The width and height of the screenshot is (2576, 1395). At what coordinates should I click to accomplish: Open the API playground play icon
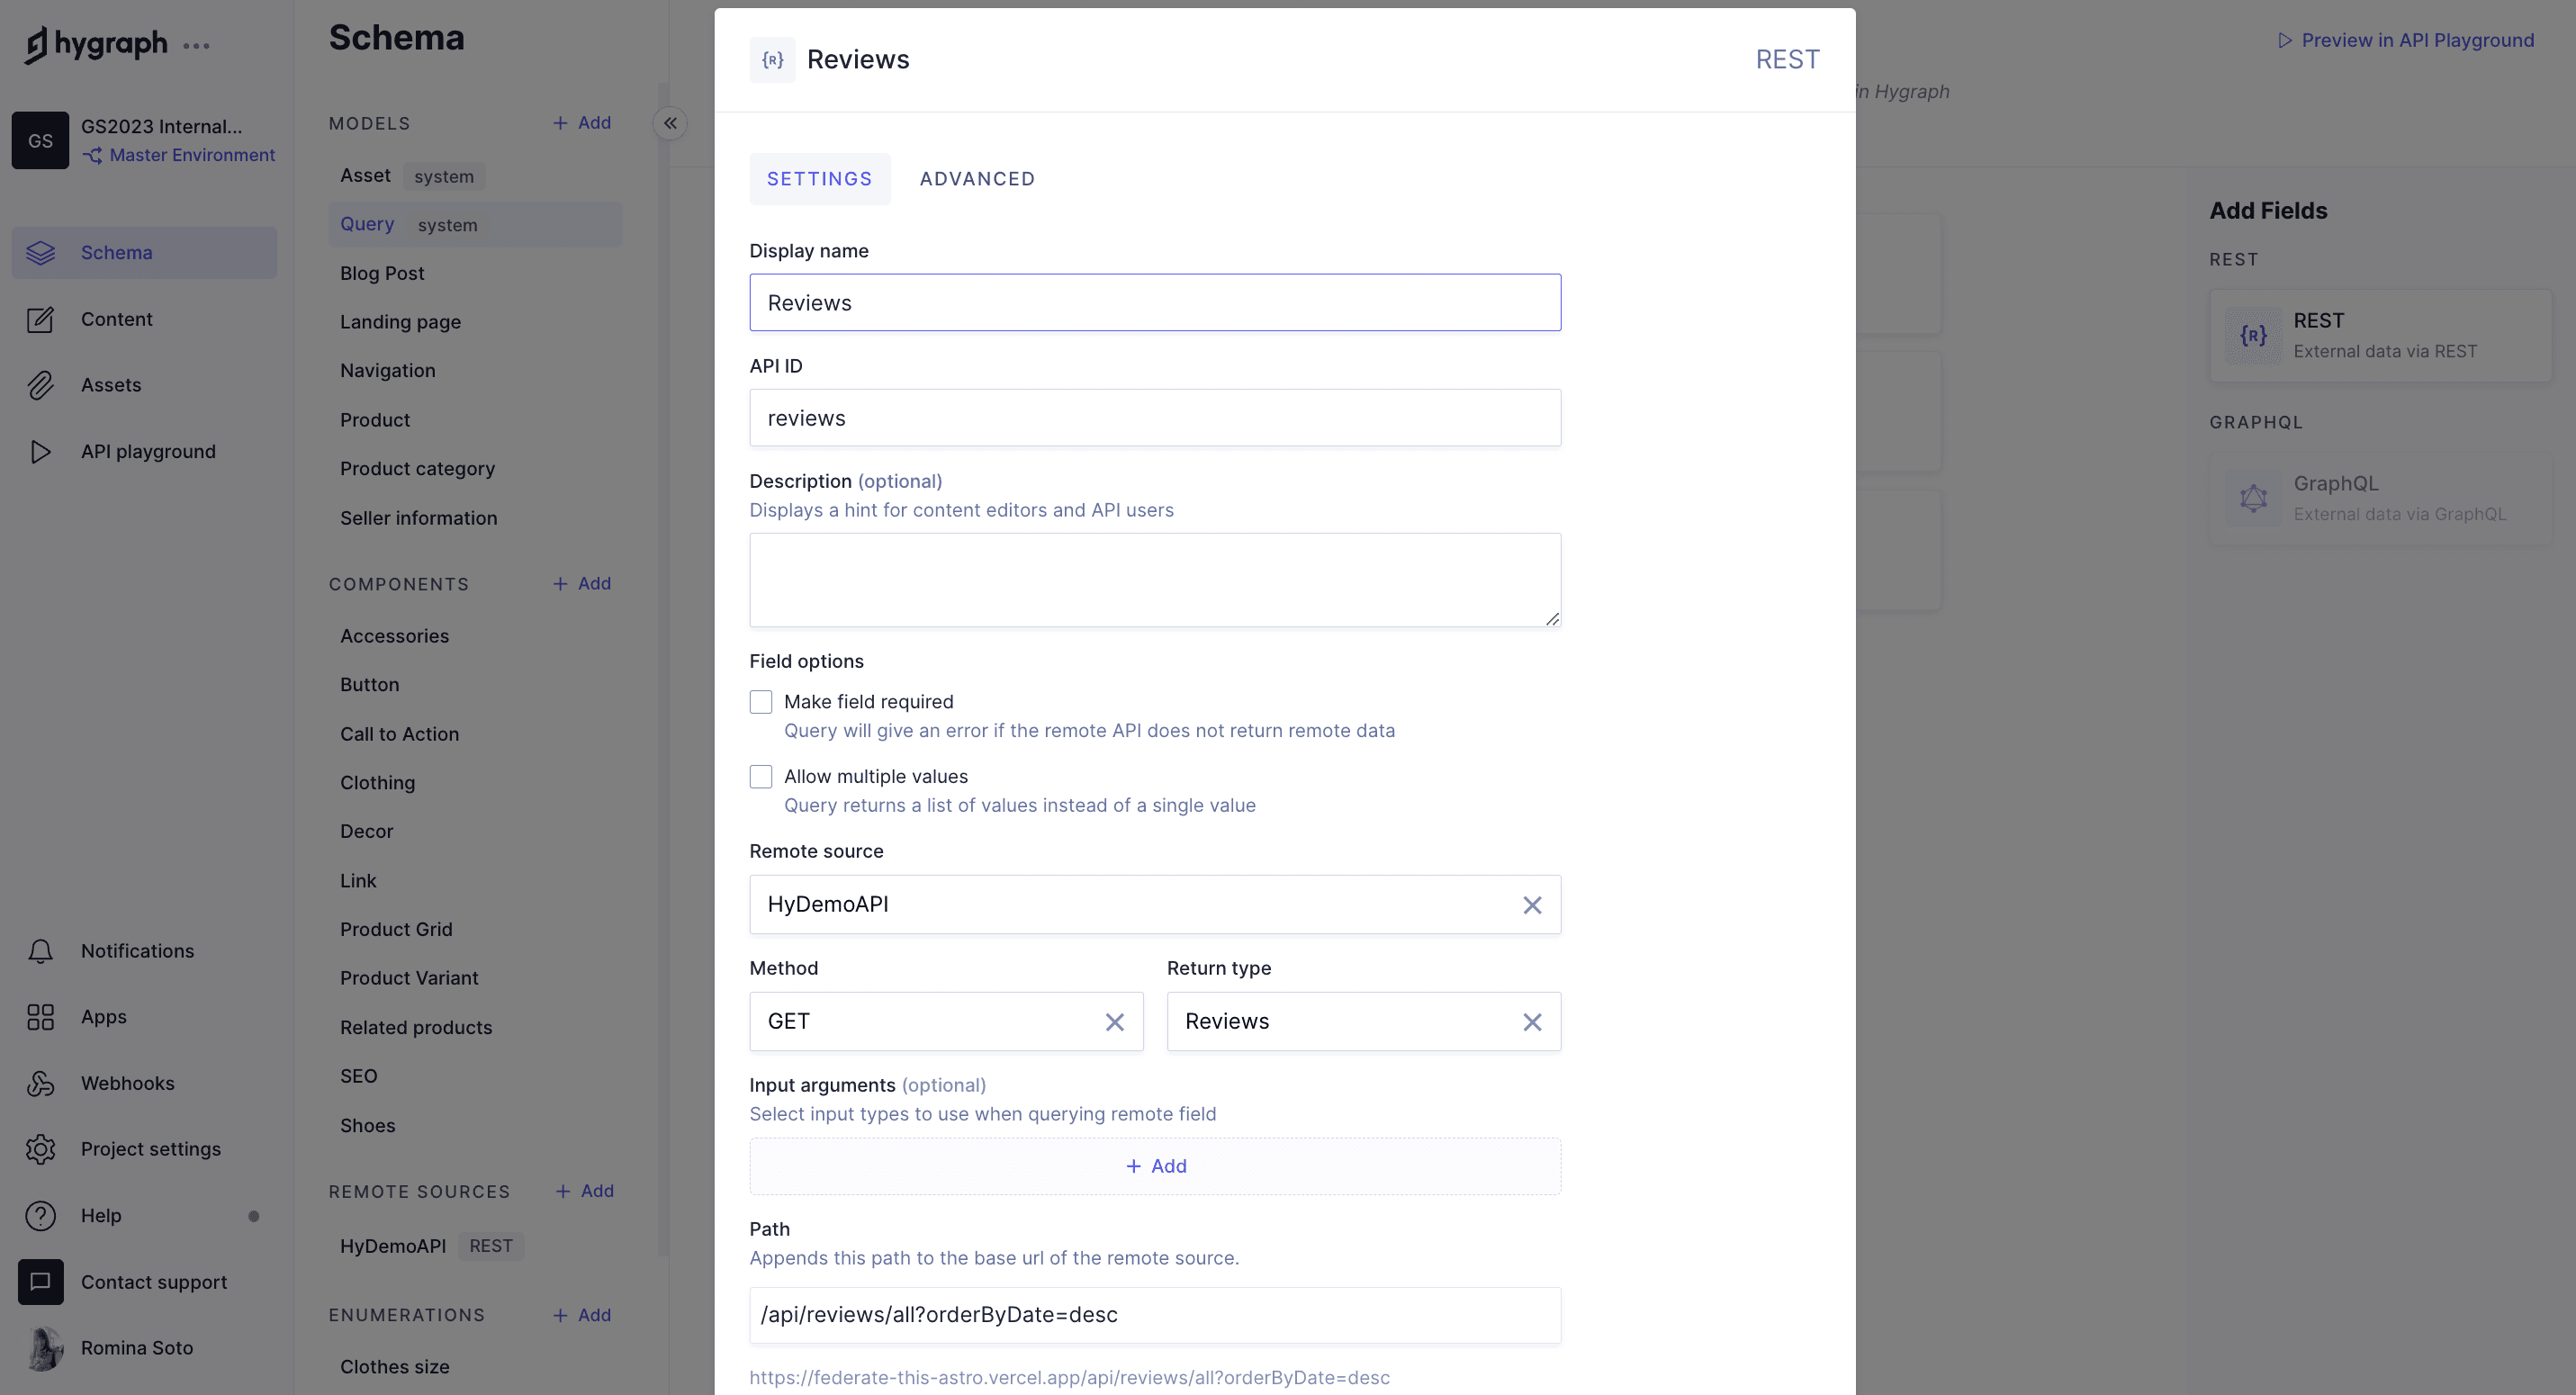pyautogui.click(x=40, y=452)
